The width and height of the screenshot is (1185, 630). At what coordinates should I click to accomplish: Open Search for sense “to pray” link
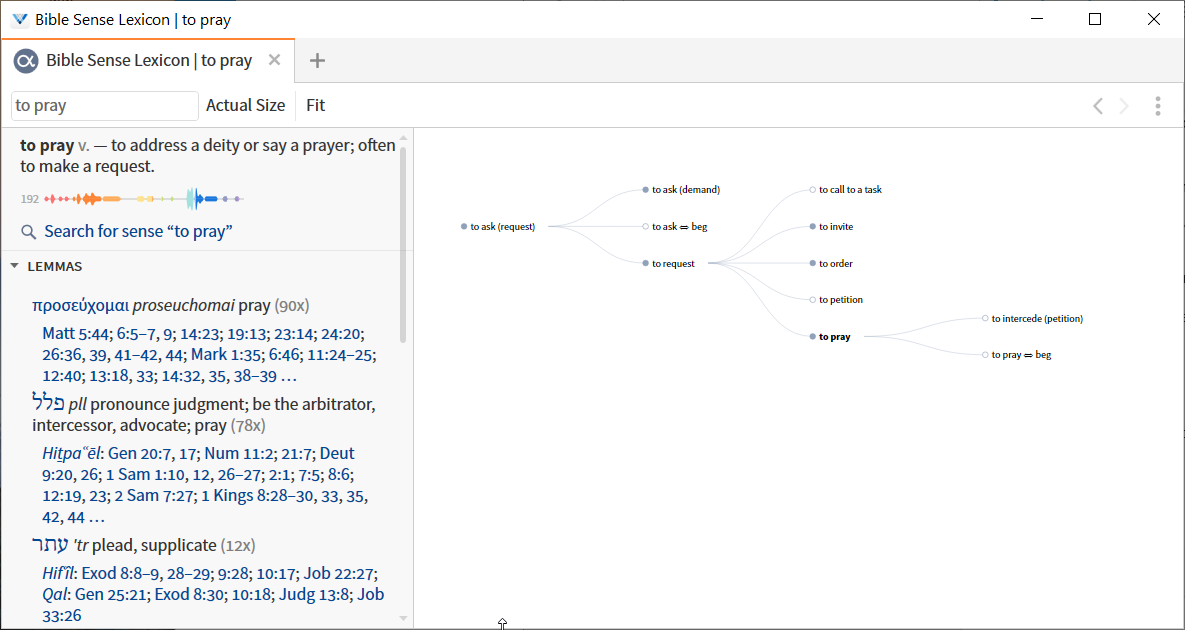click(138, 231)
